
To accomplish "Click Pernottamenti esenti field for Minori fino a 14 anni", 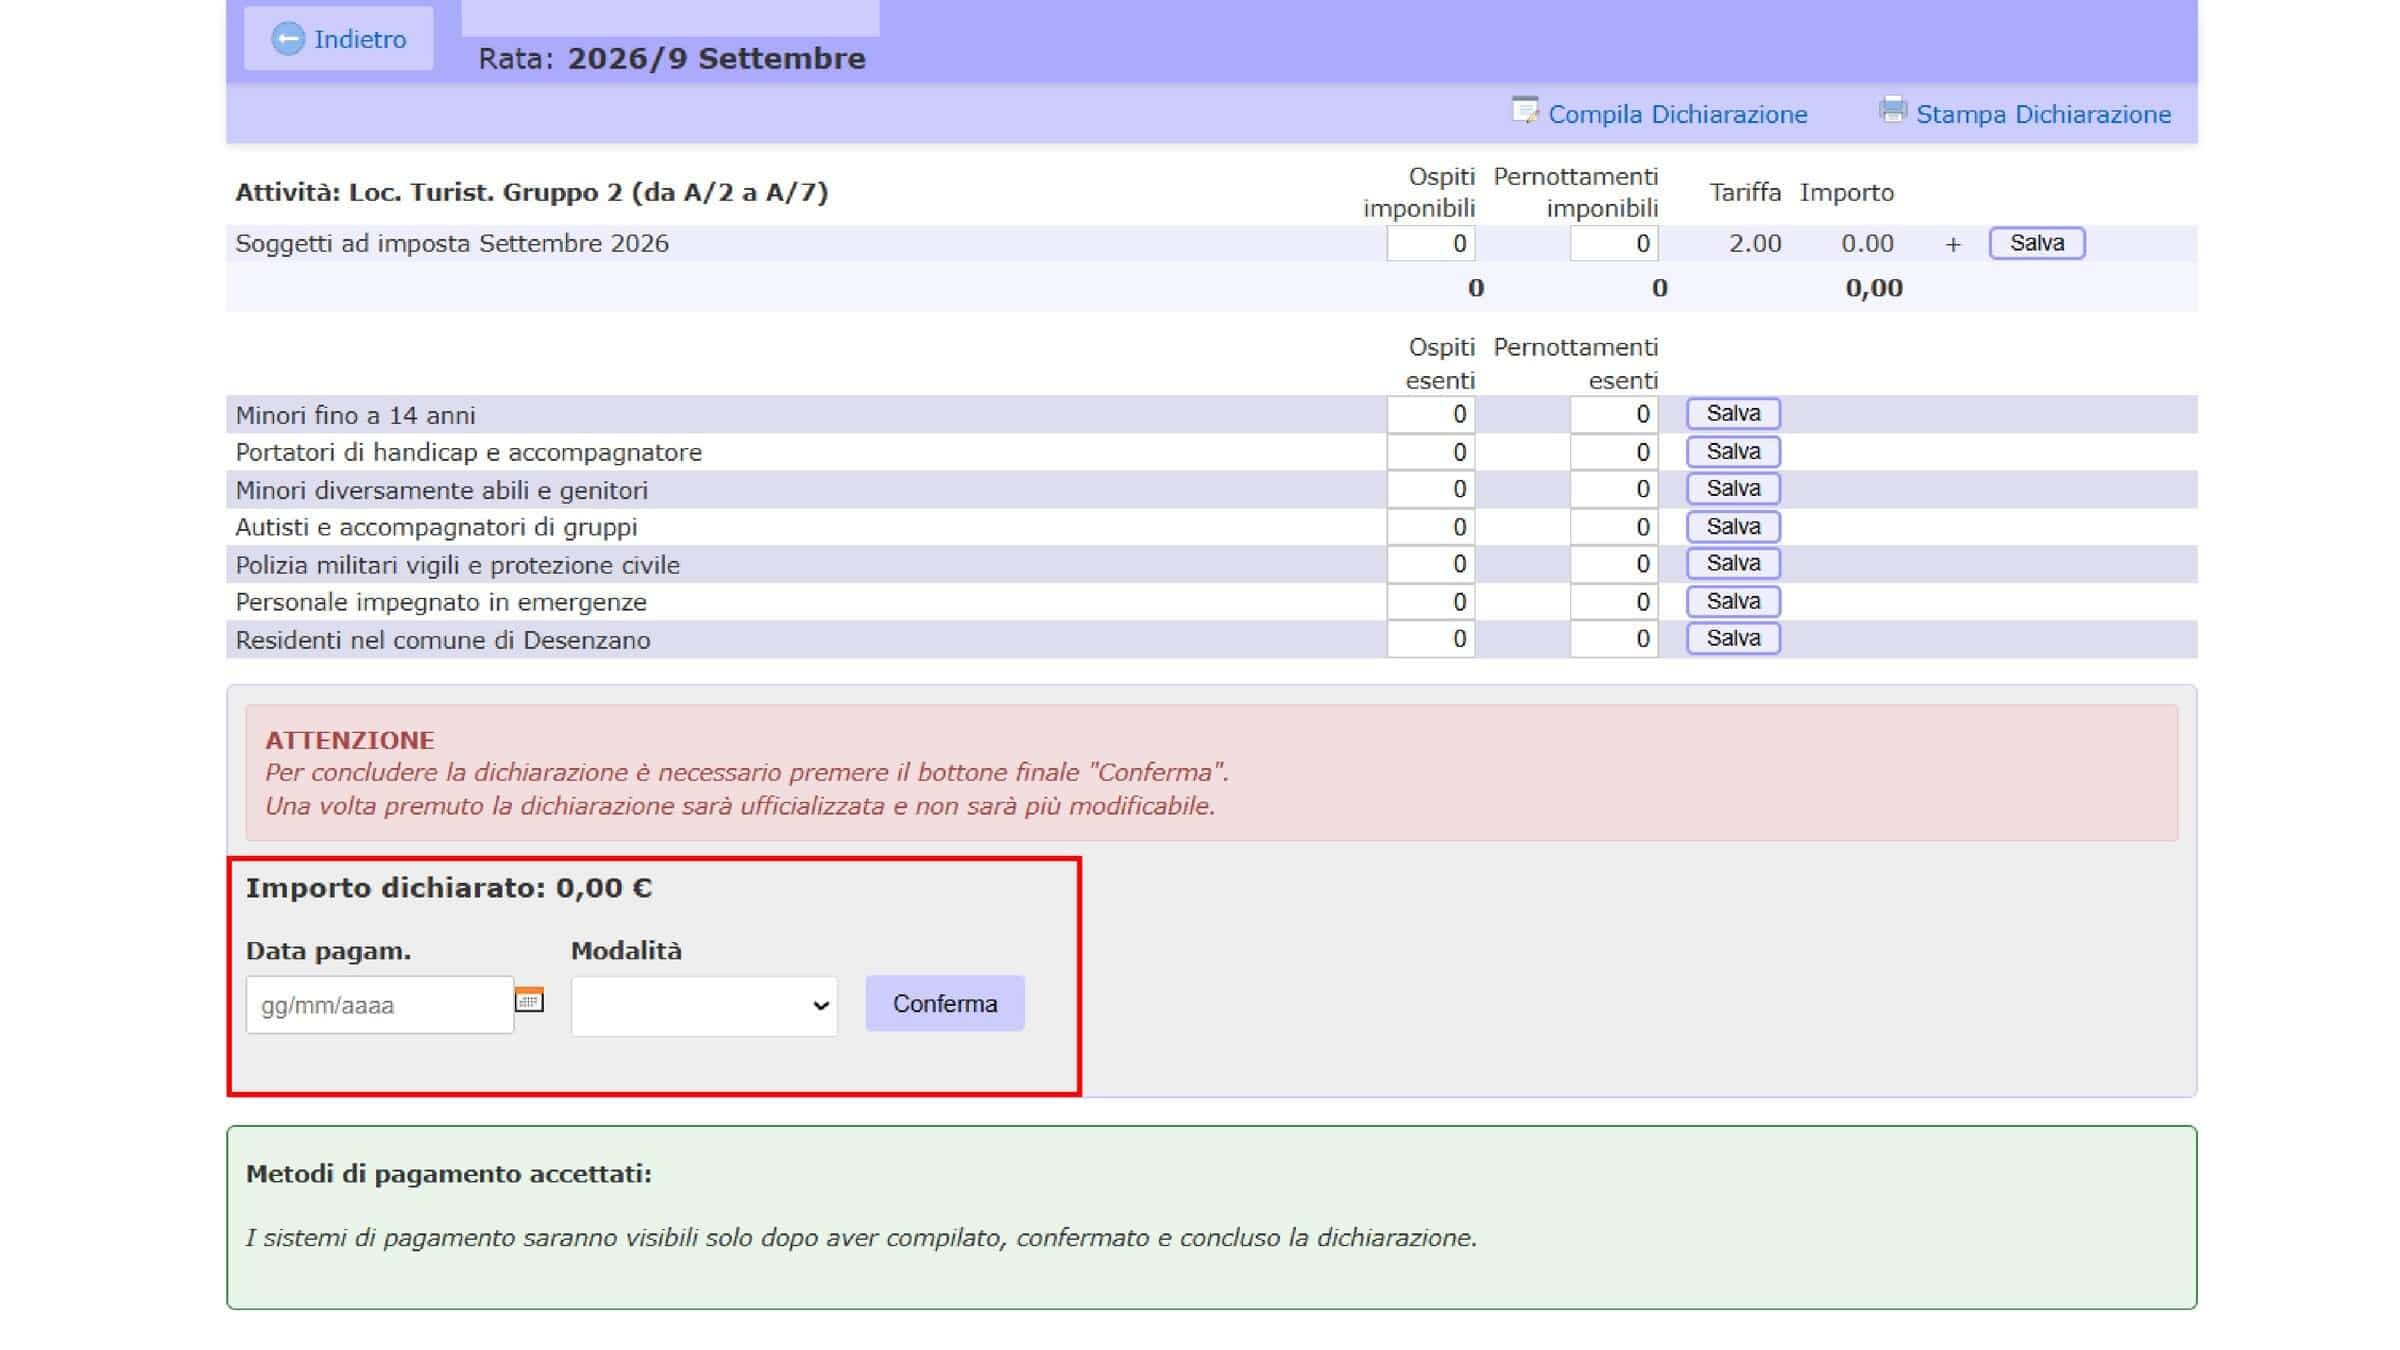I will point(1614,414).
